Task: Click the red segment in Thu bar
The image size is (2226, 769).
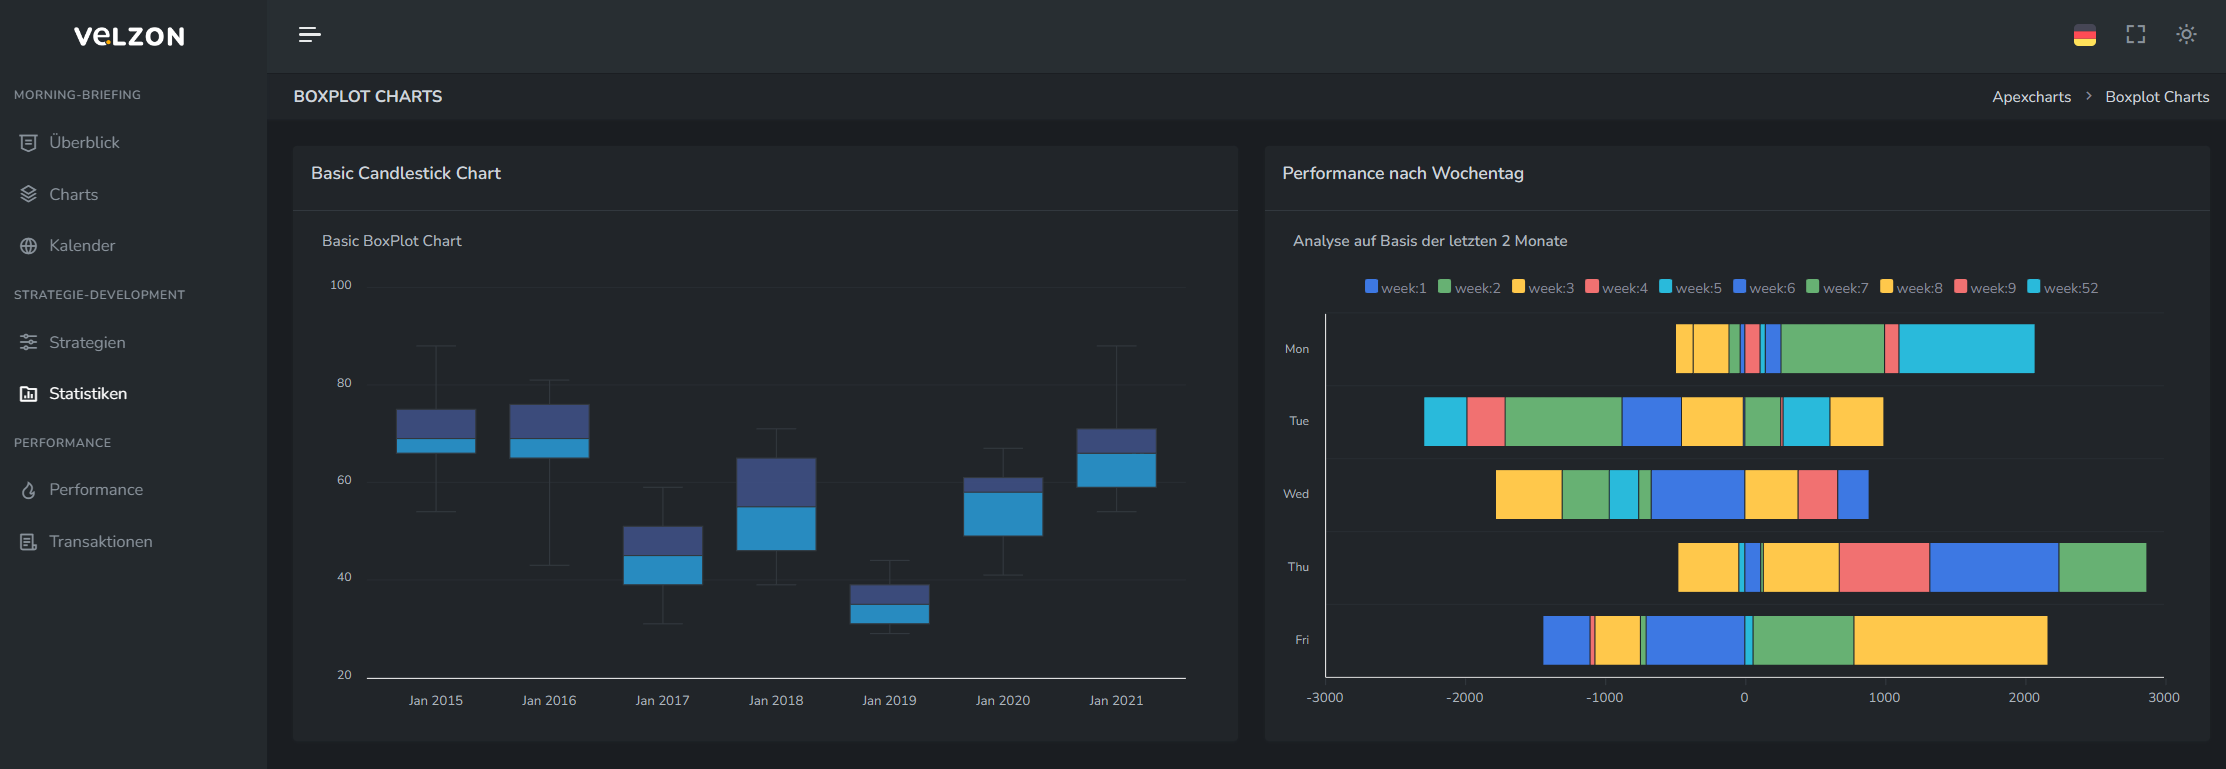Action: coord(1884,567)
